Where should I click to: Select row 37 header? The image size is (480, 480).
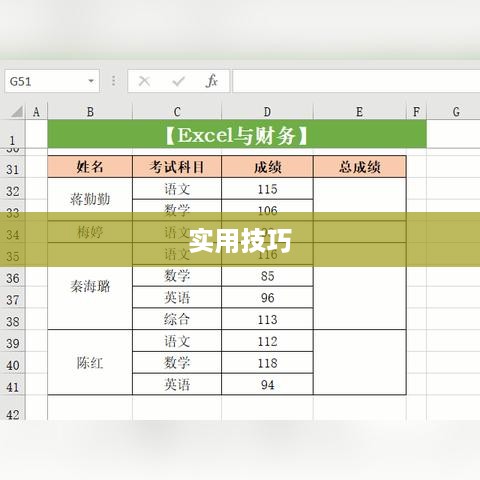[x=12, y=297]
